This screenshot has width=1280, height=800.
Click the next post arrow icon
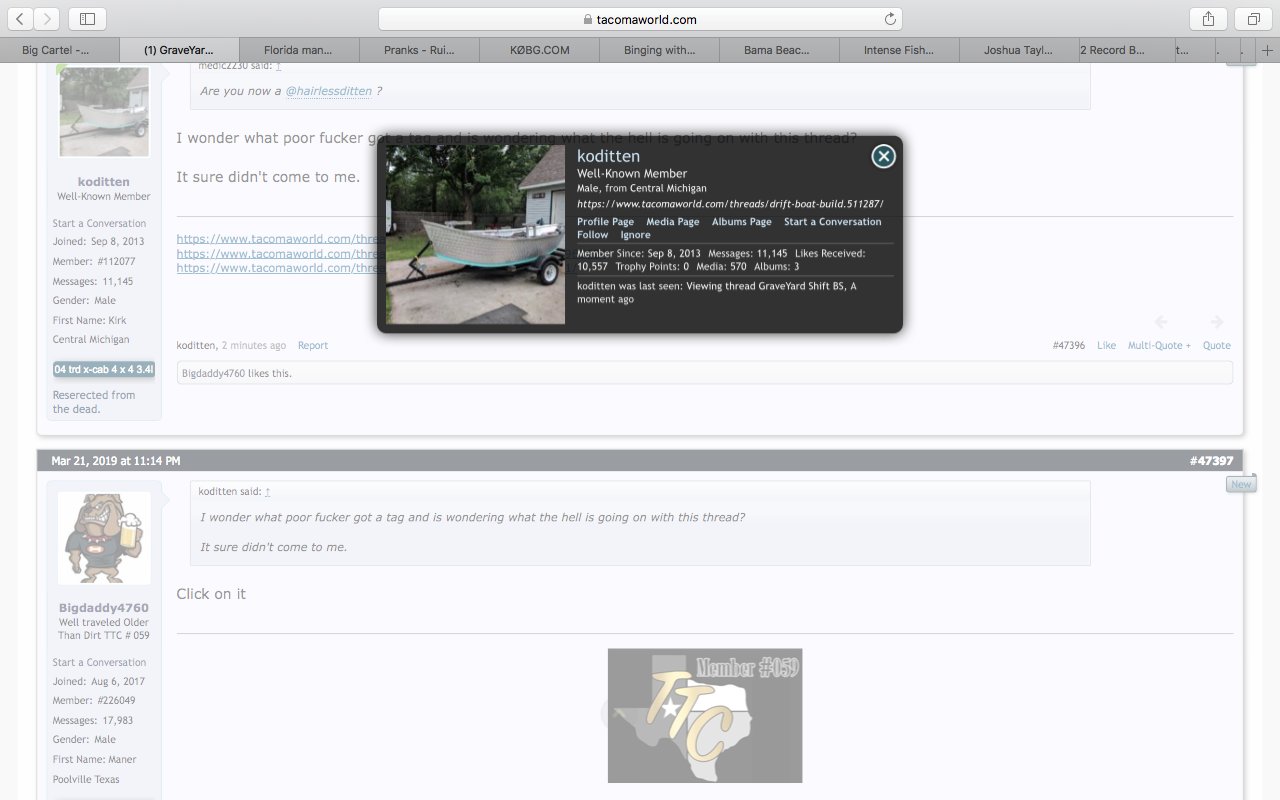tap(1217, 322)
